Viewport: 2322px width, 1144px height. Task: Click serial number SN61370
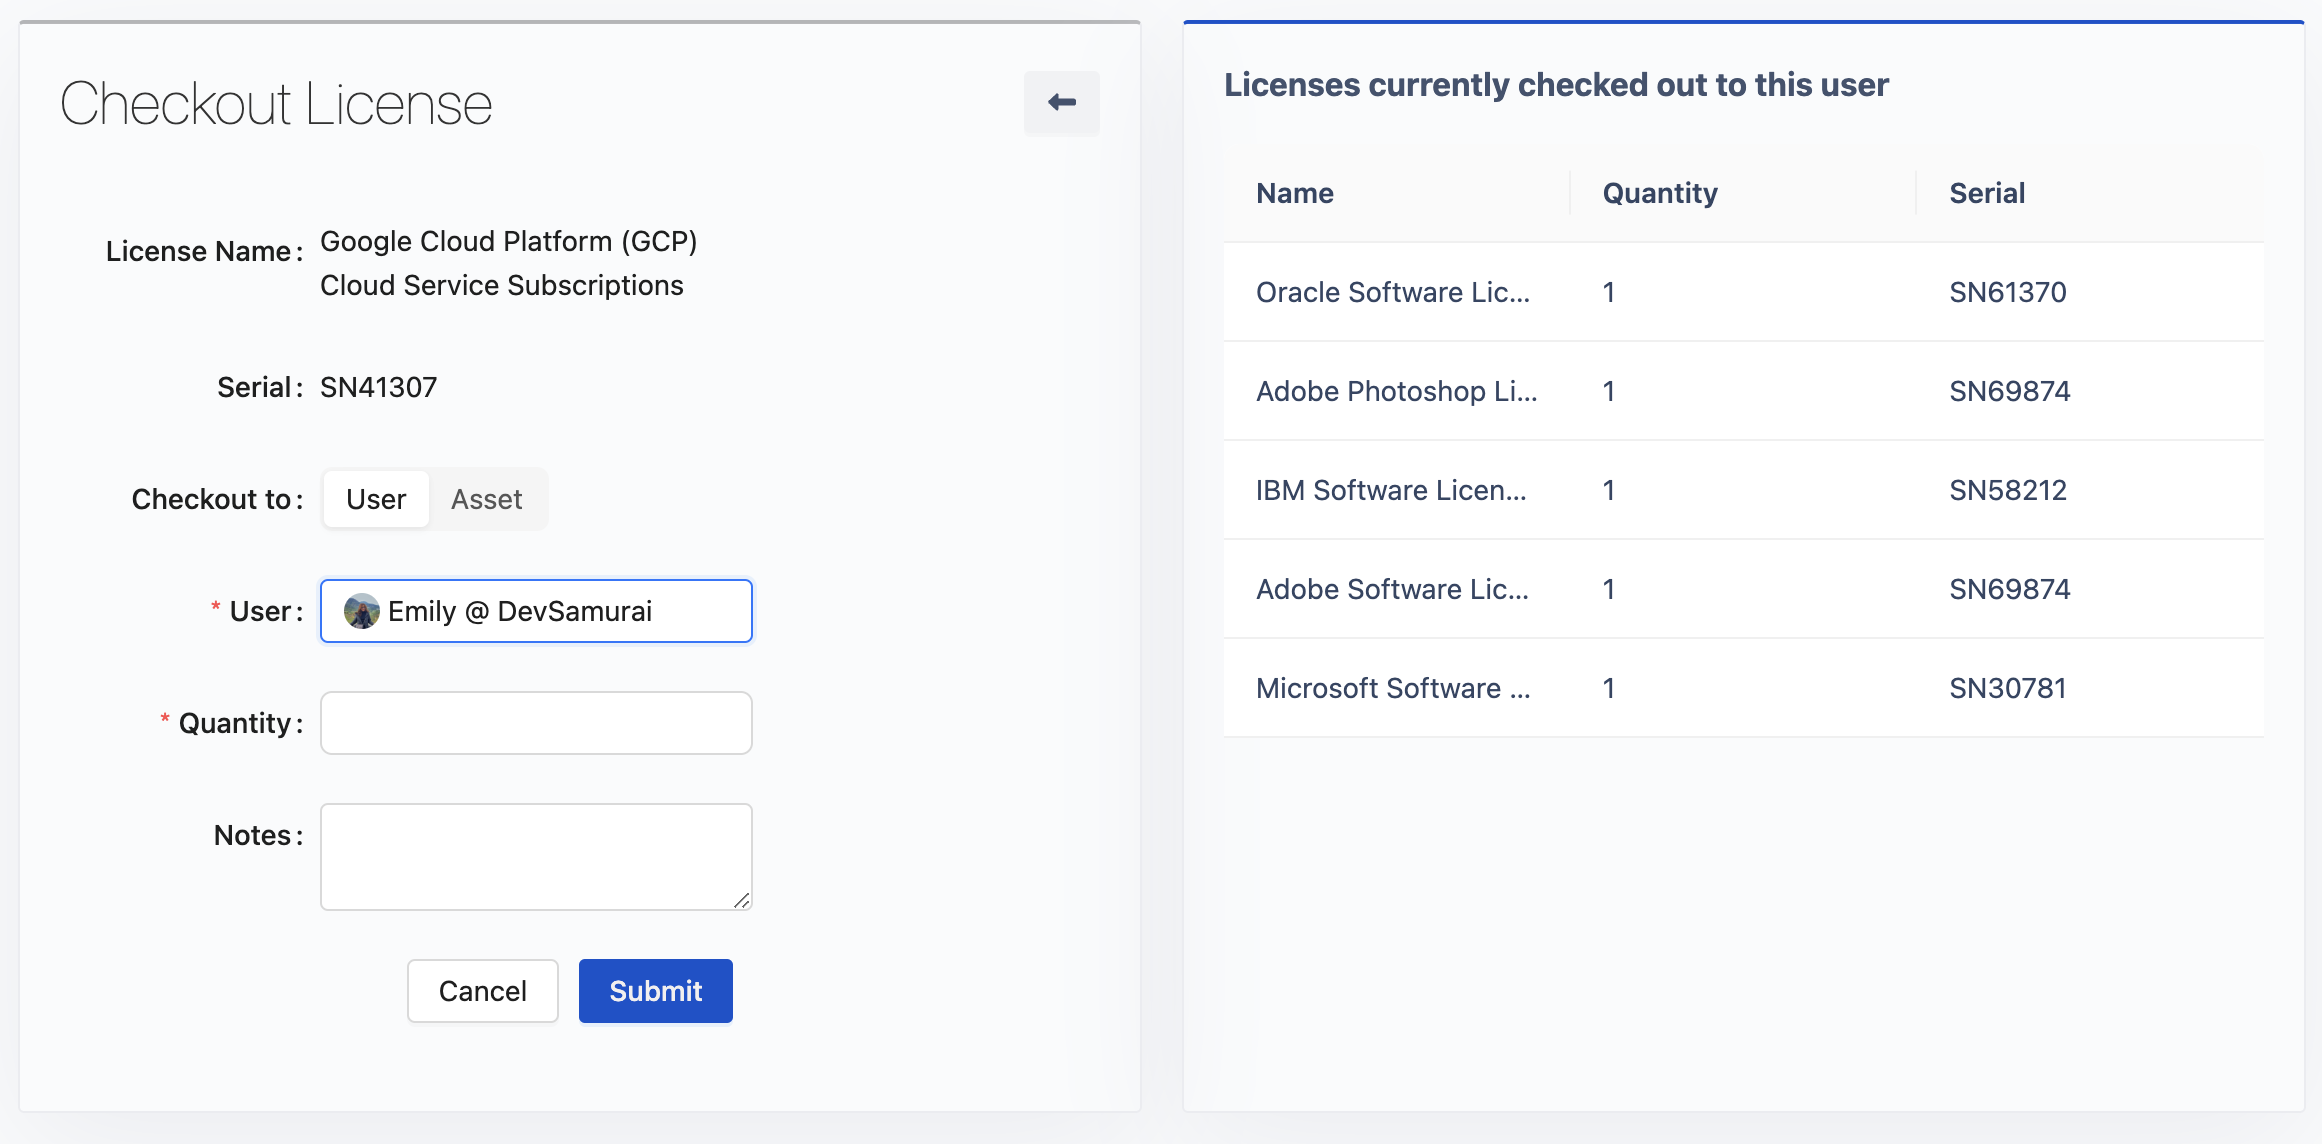(2007, 292)
